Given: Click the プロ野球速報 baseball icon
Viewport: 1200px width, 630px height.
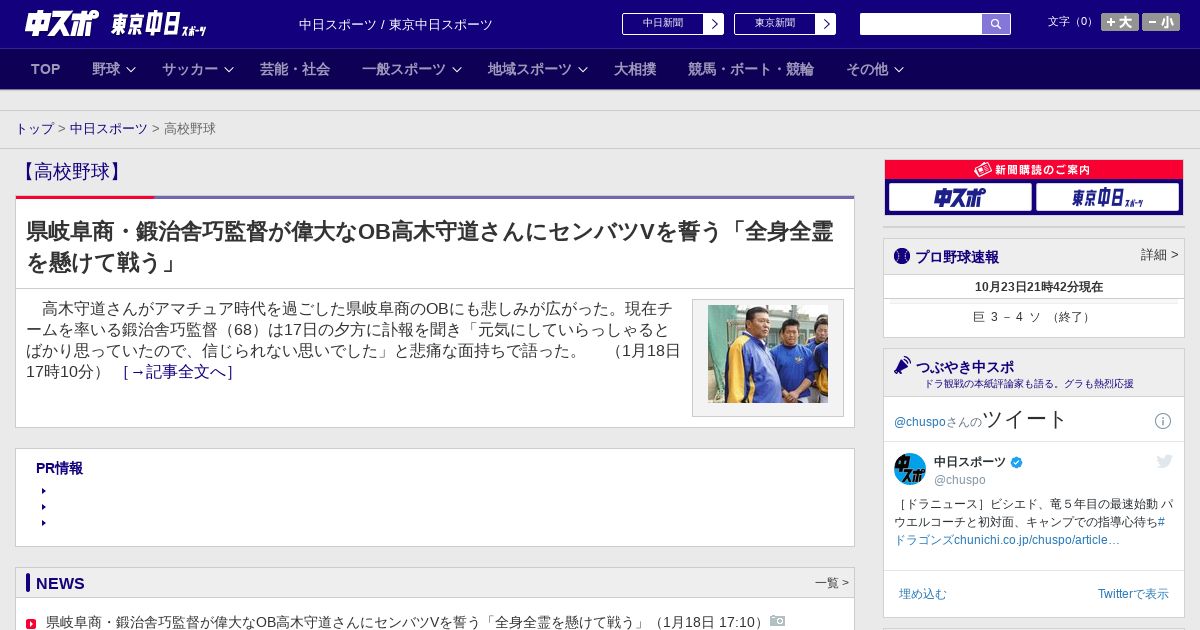Looking at the screenshot, I should [902, 256].
